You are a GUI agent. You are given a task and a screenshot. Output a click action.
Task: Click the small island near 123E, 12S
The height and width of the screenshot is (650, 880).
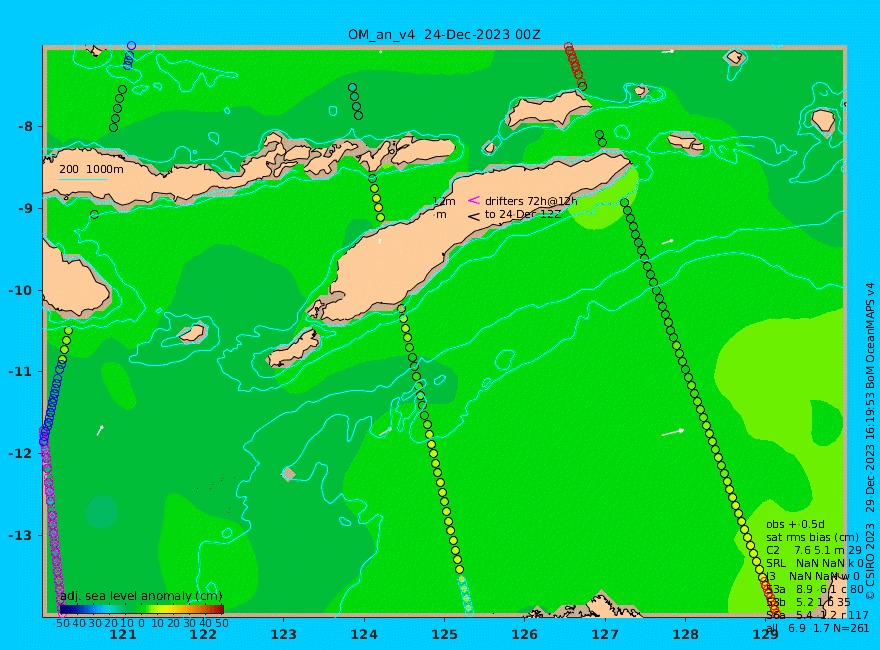point(288,474)
